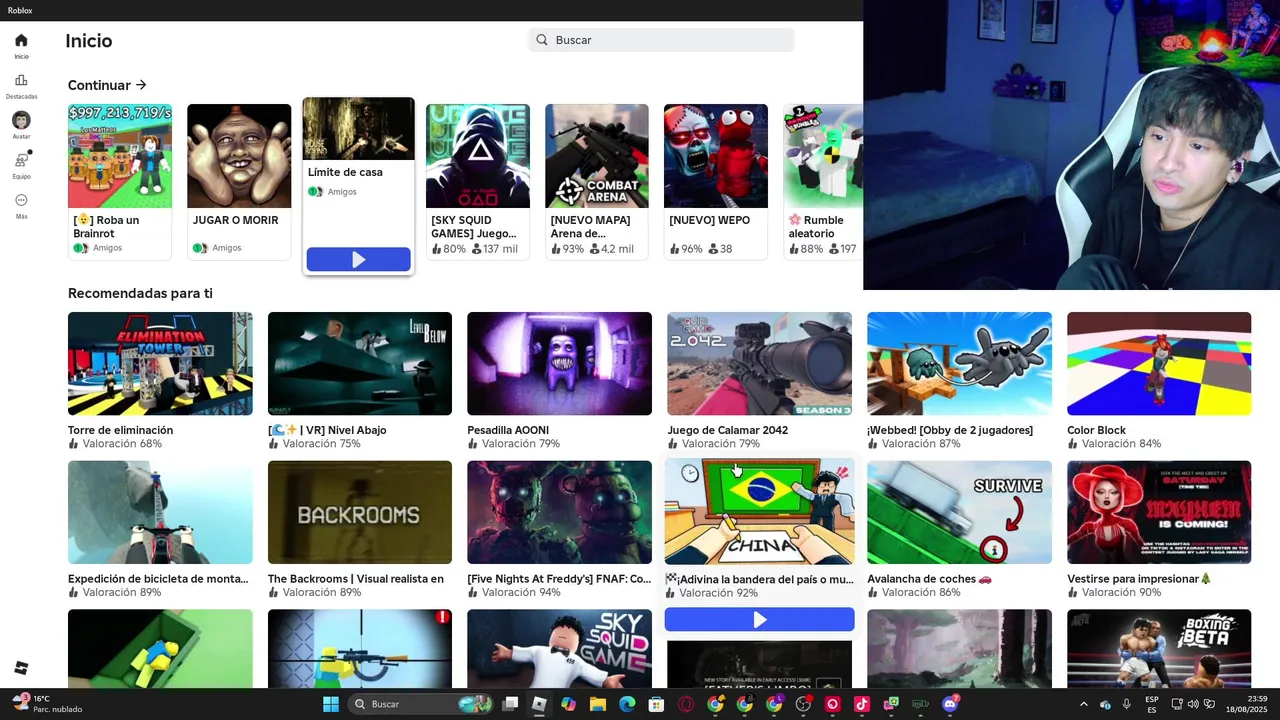Open the Boxing Beta game thumbnail
Viewport: 1280px width, 720px height.
click(1159, 648)
